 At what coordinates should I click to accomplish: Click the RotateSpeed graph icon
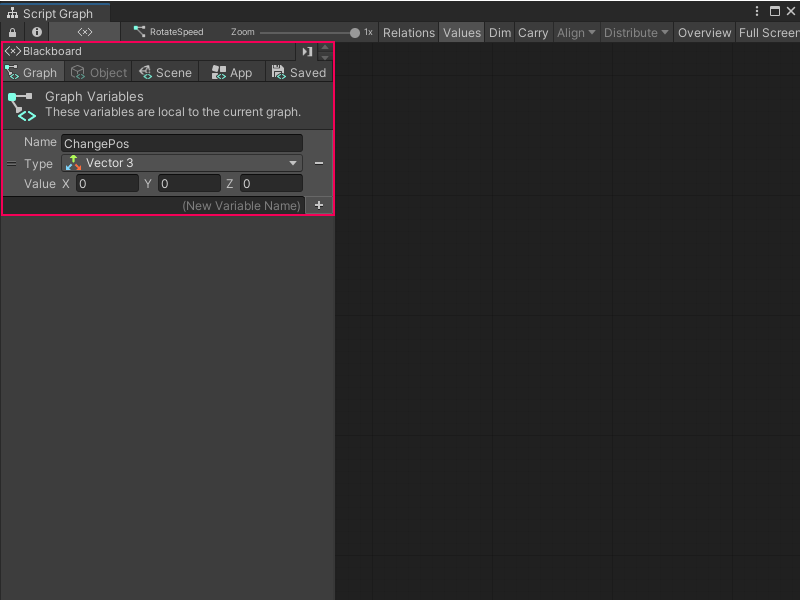click(x=140, y=31)
